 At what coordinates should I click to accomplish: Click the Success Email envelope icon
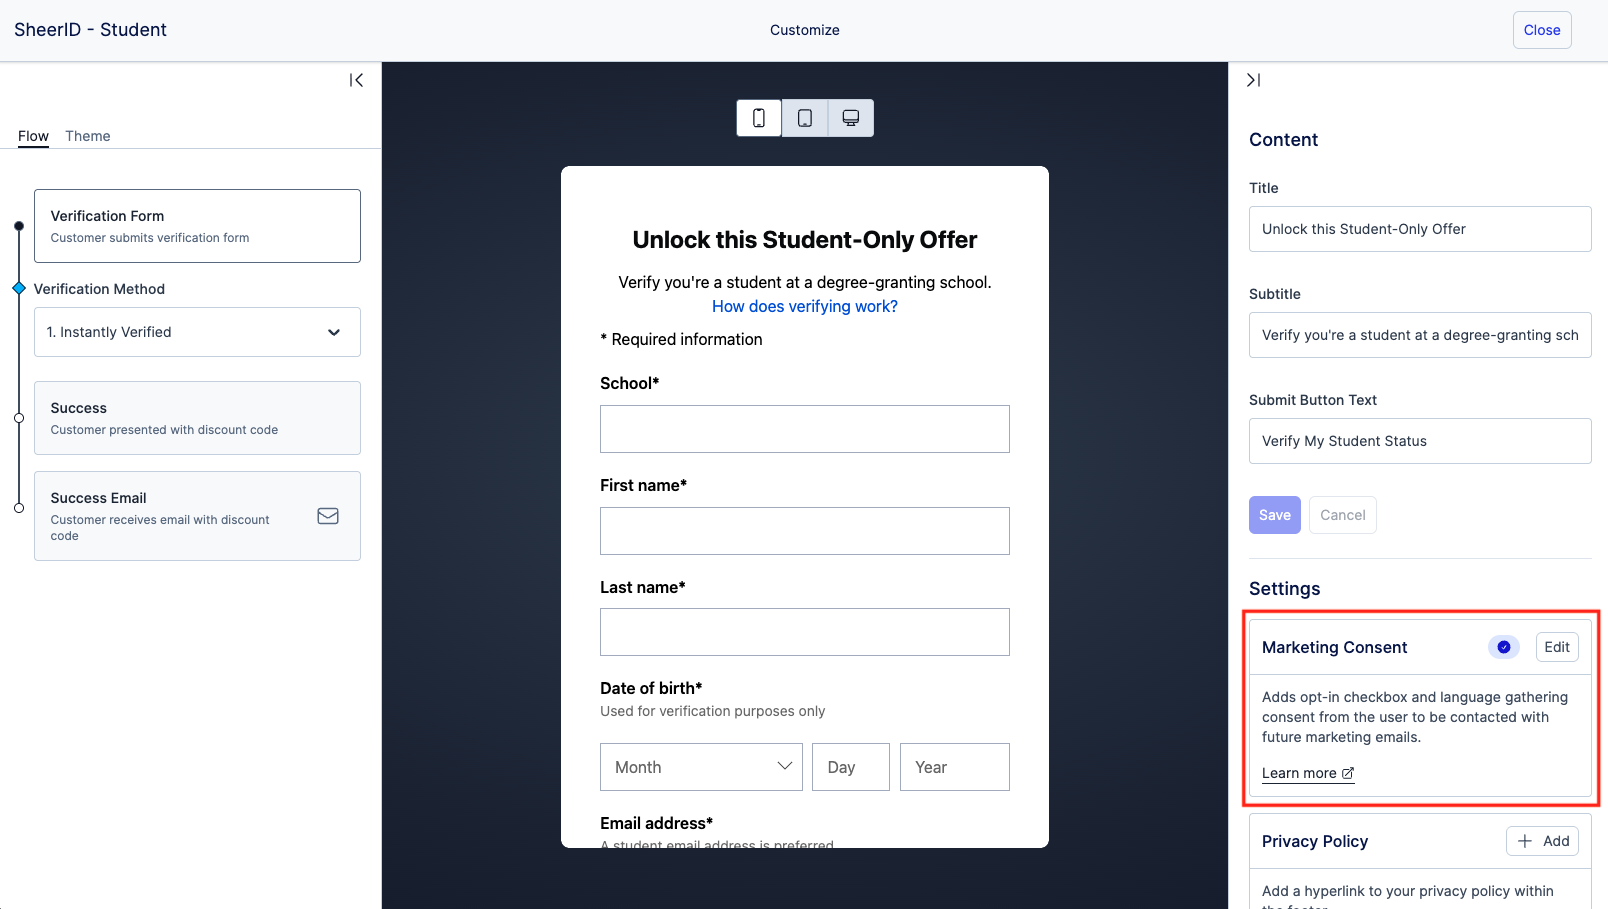click(x=328, y=516)
